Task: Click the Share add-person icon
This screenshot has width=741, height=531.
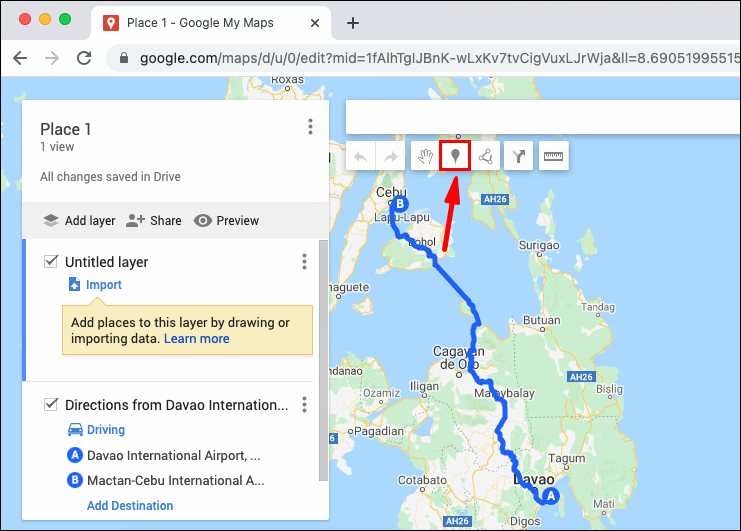Action: click(x=135, y=221)
